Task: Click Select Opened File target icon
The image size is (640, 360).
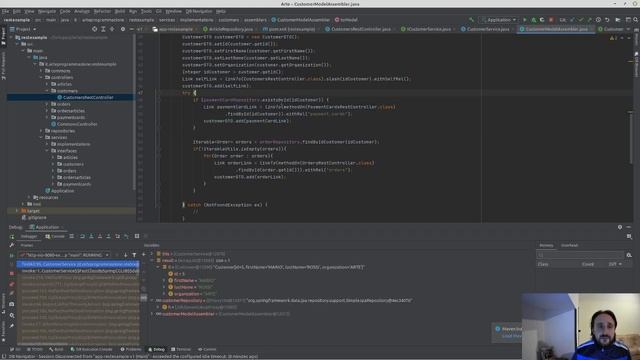Action: click(95, 29)
